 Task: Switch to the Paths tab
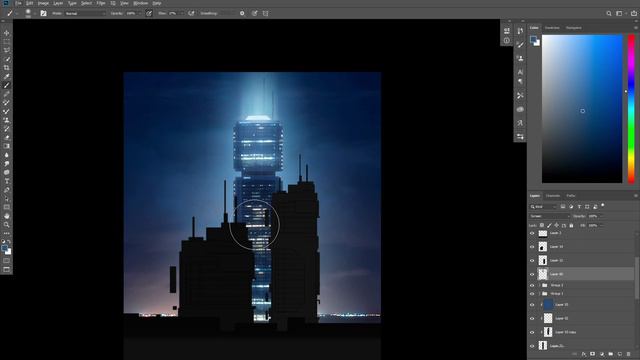[x=571, y=196]
